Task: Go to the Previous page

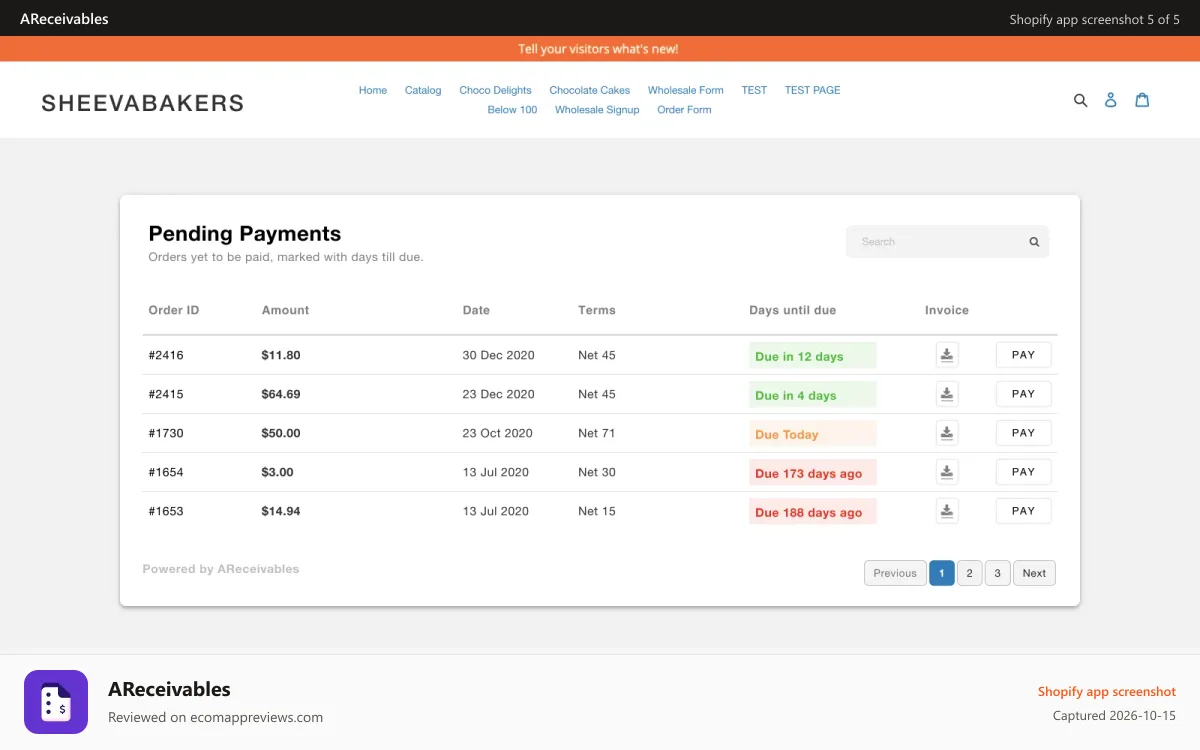Action: [x=895, y=573]
